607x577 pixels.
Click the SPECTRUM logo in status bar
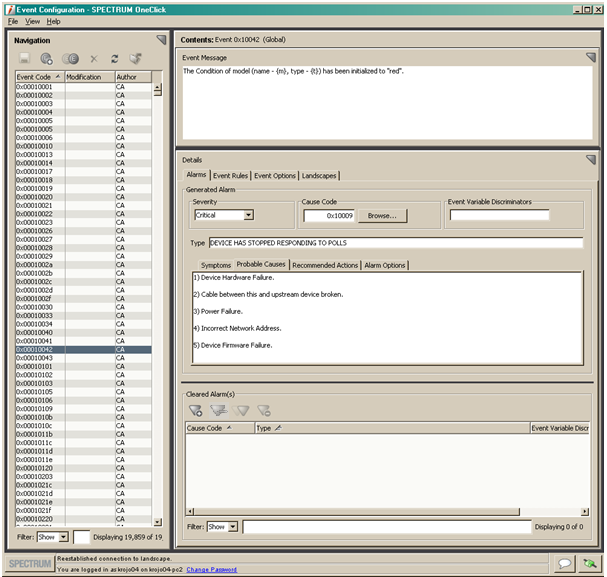30,563
